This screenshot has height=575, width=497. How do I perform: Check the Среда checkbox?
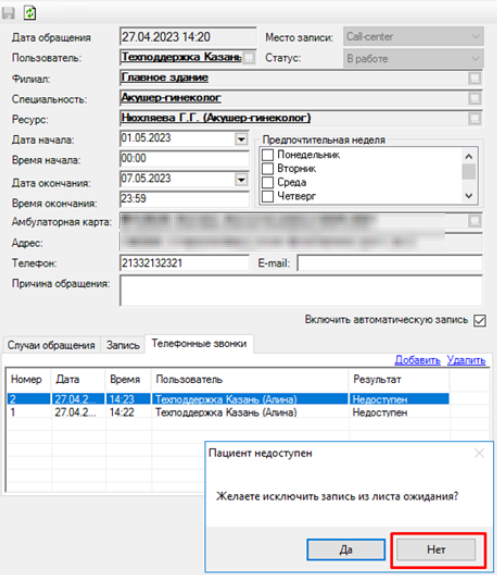pyautogui.click(x=268, y=182)
